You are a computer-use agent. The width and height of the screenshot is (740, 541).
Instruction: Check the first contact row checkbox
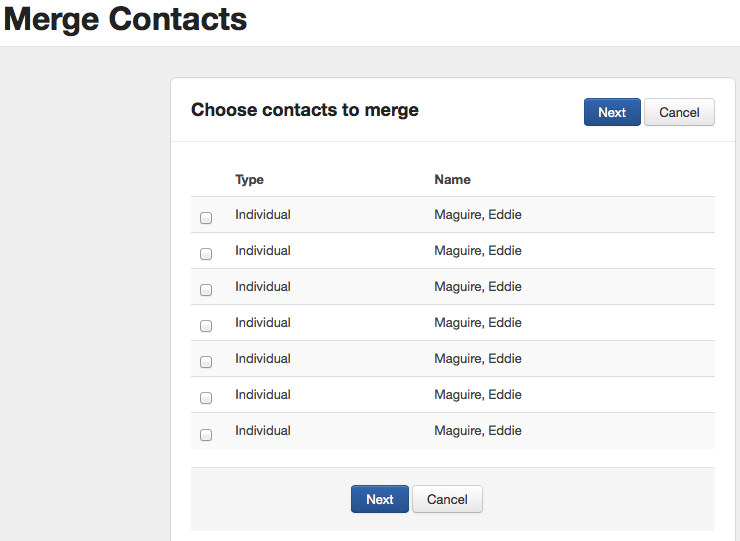(206, 218)
